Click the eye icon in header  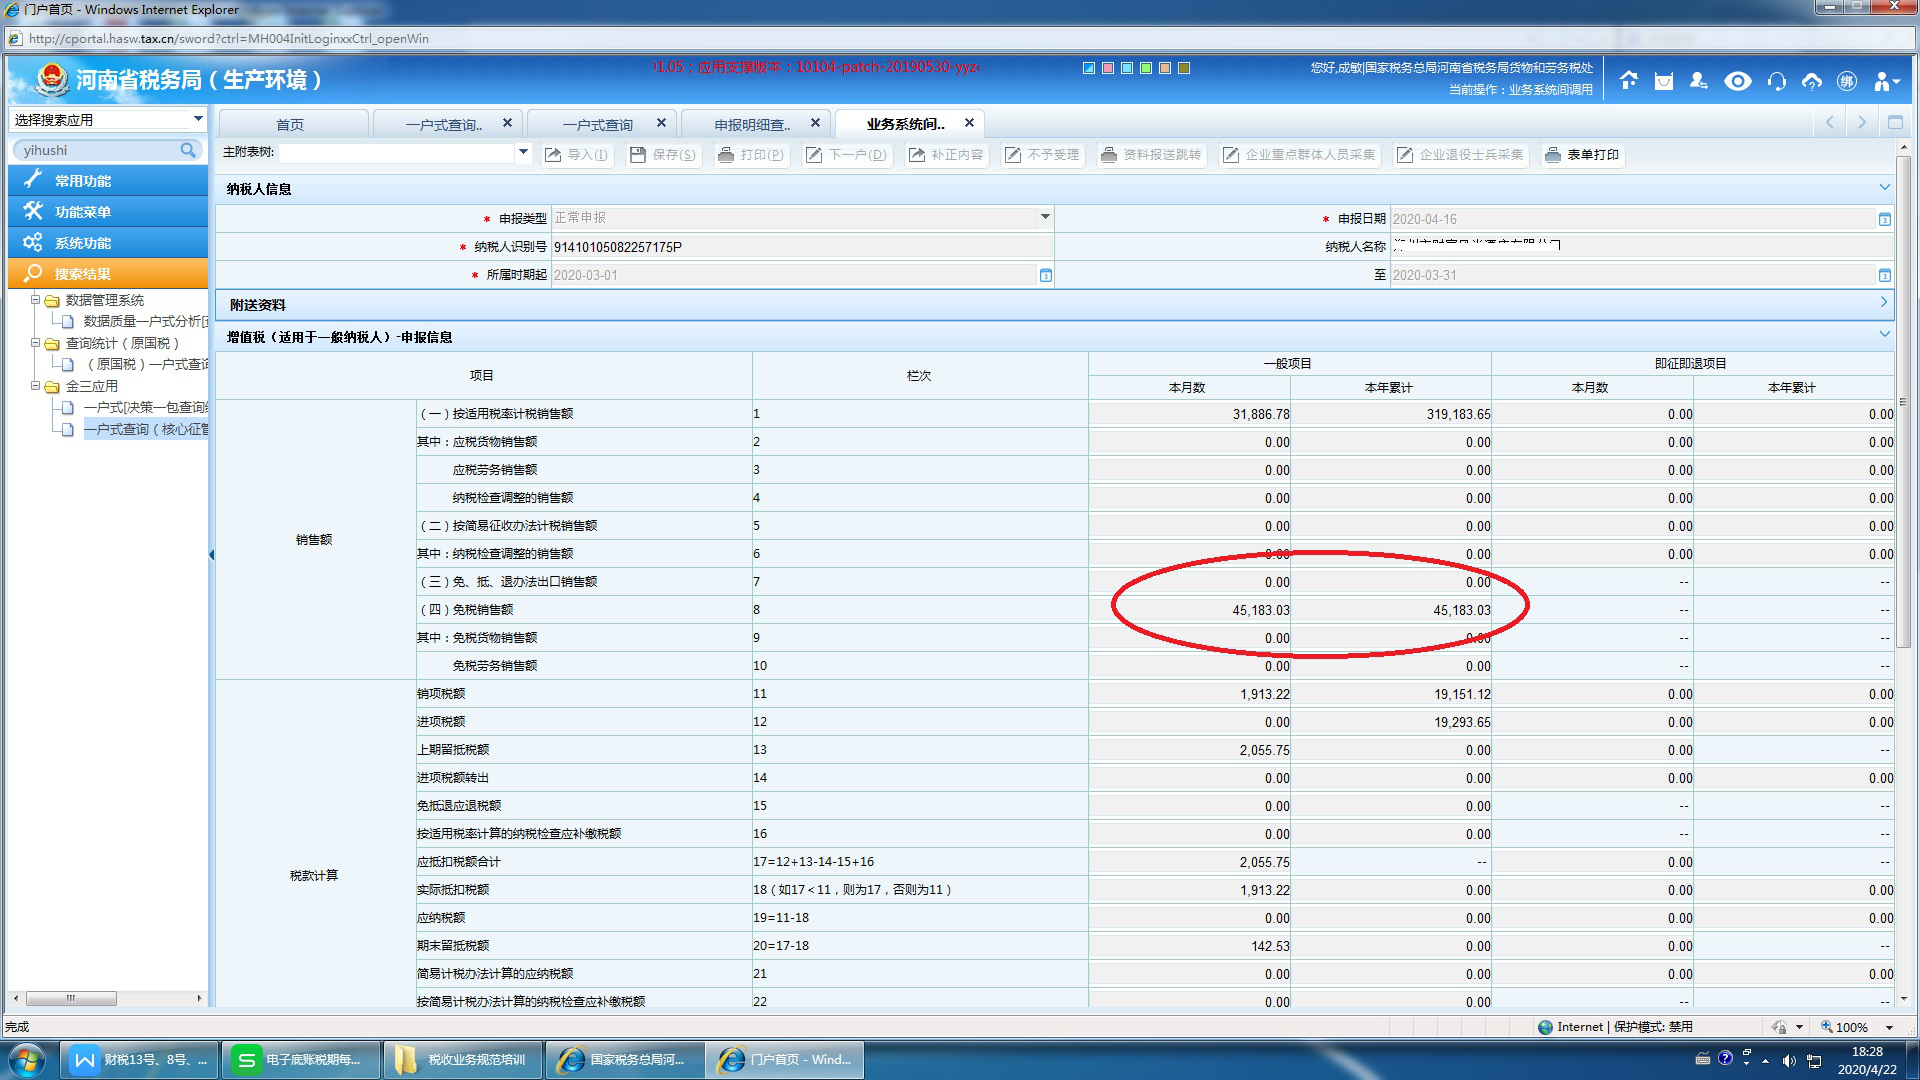[x=1738, y=81]
